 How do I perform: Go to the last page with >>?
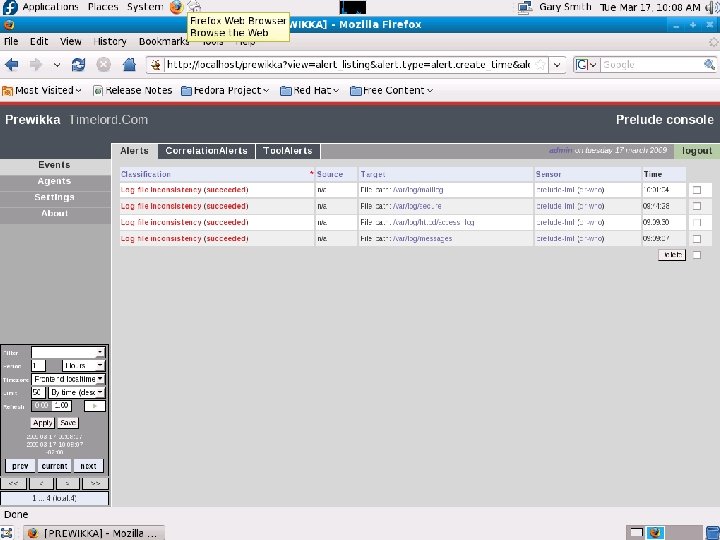click(95, 484)
